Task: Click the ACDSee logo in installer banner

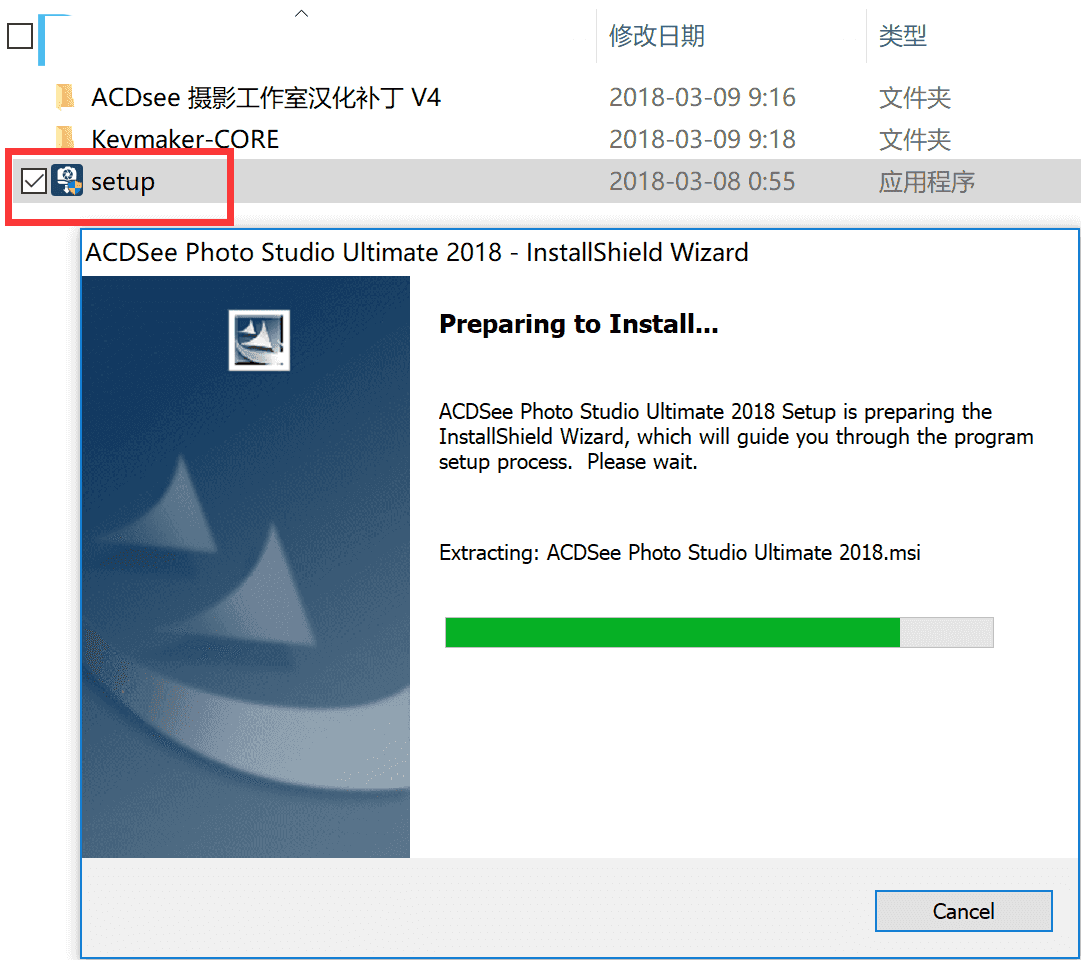Action: 259,340
